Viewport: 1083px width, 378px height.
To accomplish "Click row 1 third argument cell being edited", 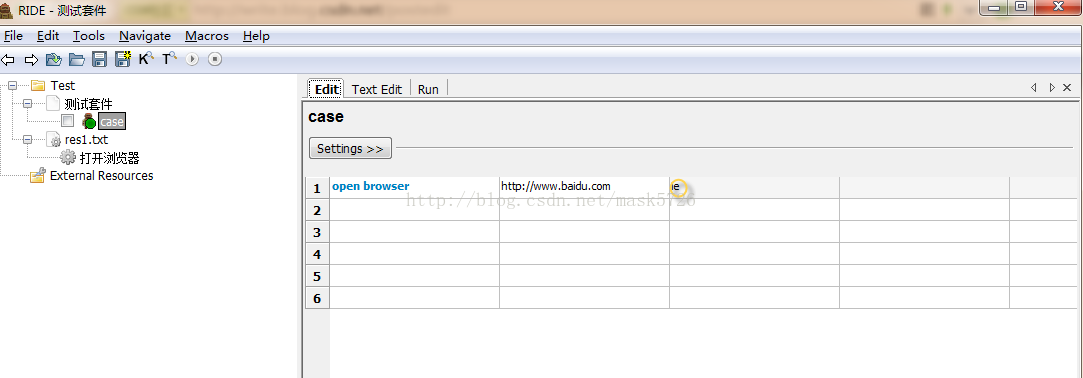I will [754, 187].
